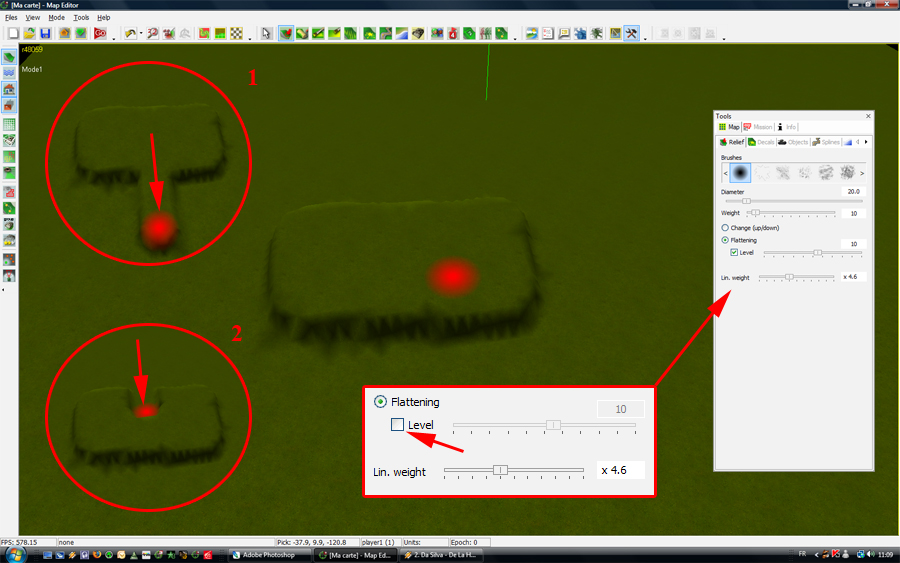Select the last scattered brush thumbnail
900x563 pixels.
coord(847,173)
